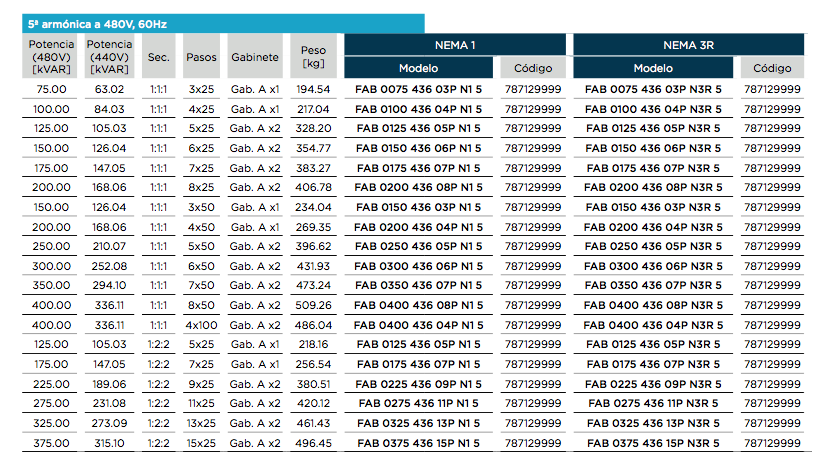Viewport: 819px width, 464px height.
Task: Select the 'NEMA 1' group header
Action: click(454, 45)
